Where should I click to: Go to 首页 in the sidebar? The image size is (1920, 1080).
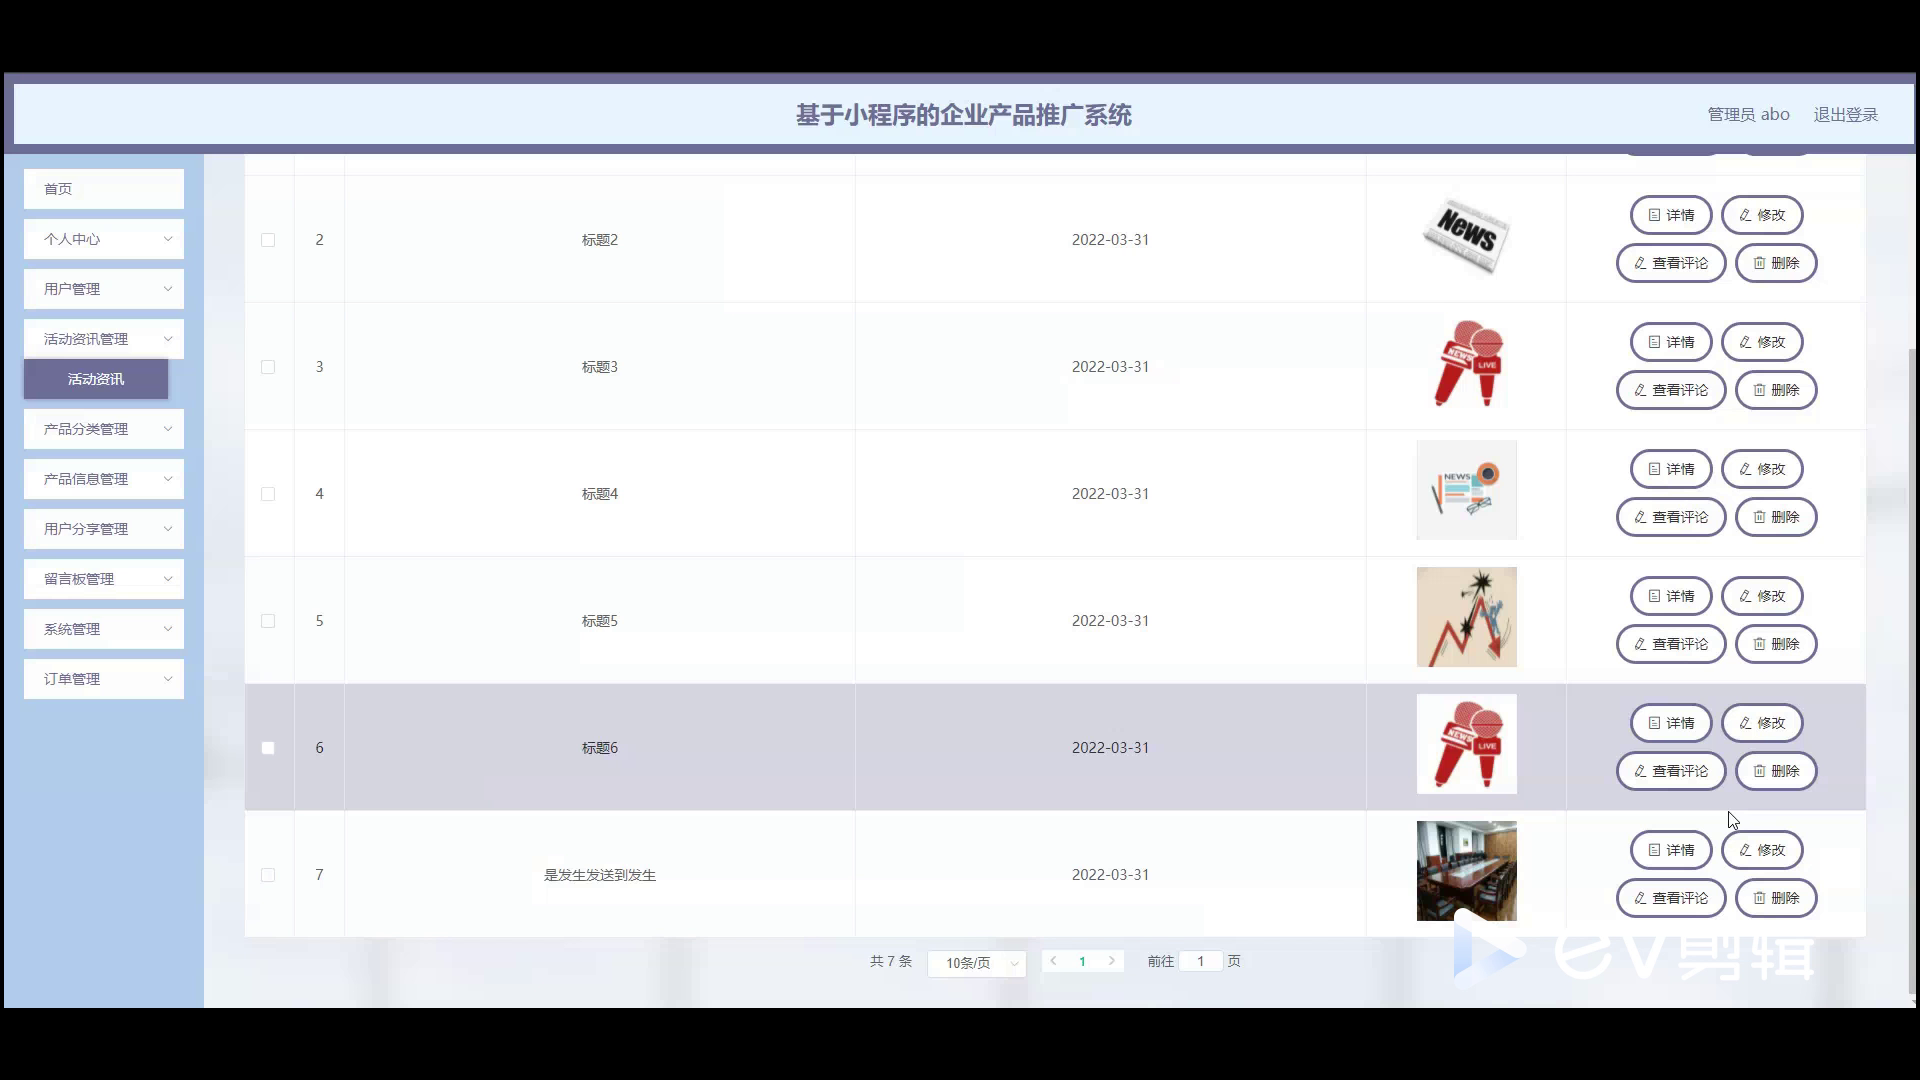pyautogui.click(x=104, y=189)
